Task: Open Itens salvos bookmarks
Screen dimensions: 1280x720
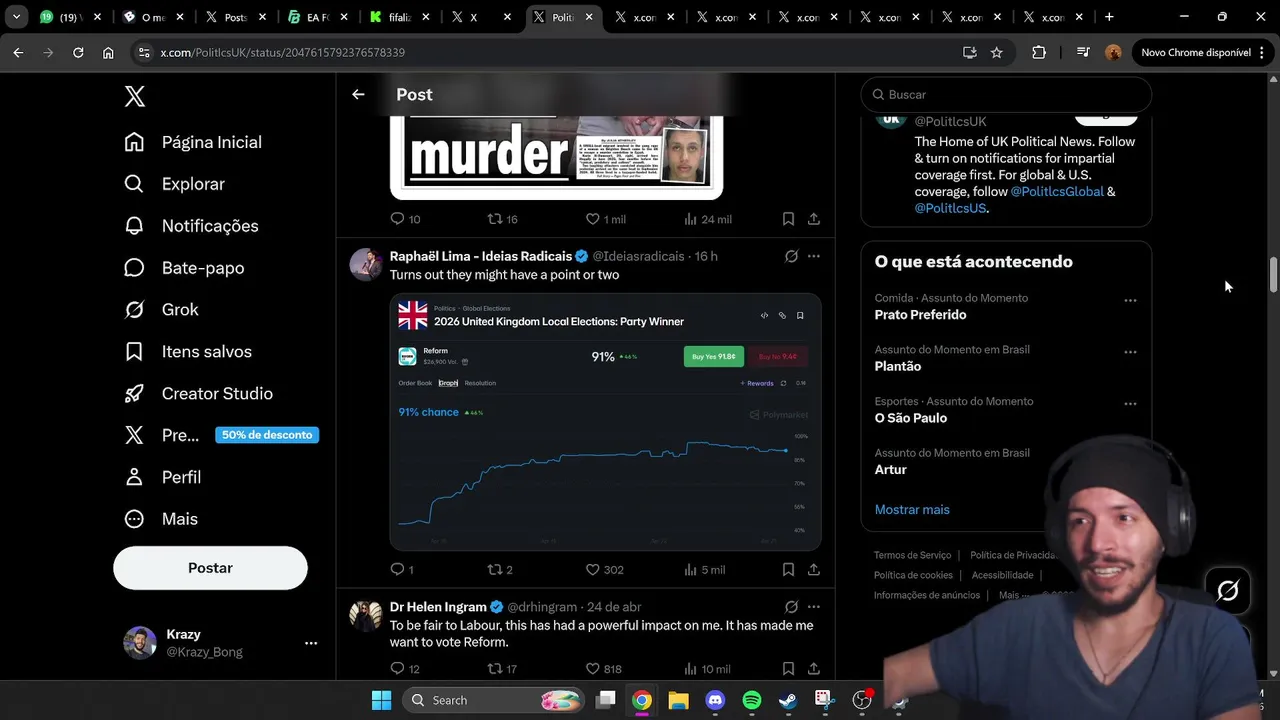Action: point(188,352)
